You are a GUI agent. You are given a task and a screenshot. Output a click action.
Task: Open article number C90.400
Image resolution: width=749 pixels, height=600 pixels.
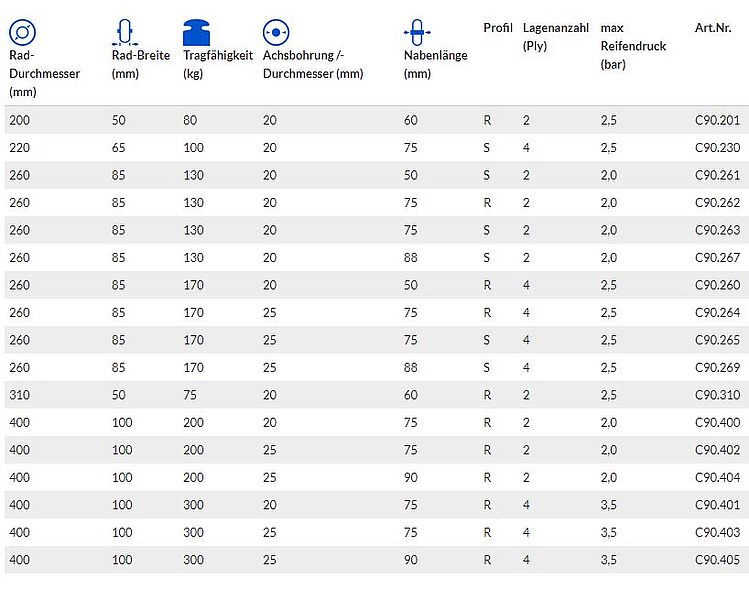(x=717, y=422)
